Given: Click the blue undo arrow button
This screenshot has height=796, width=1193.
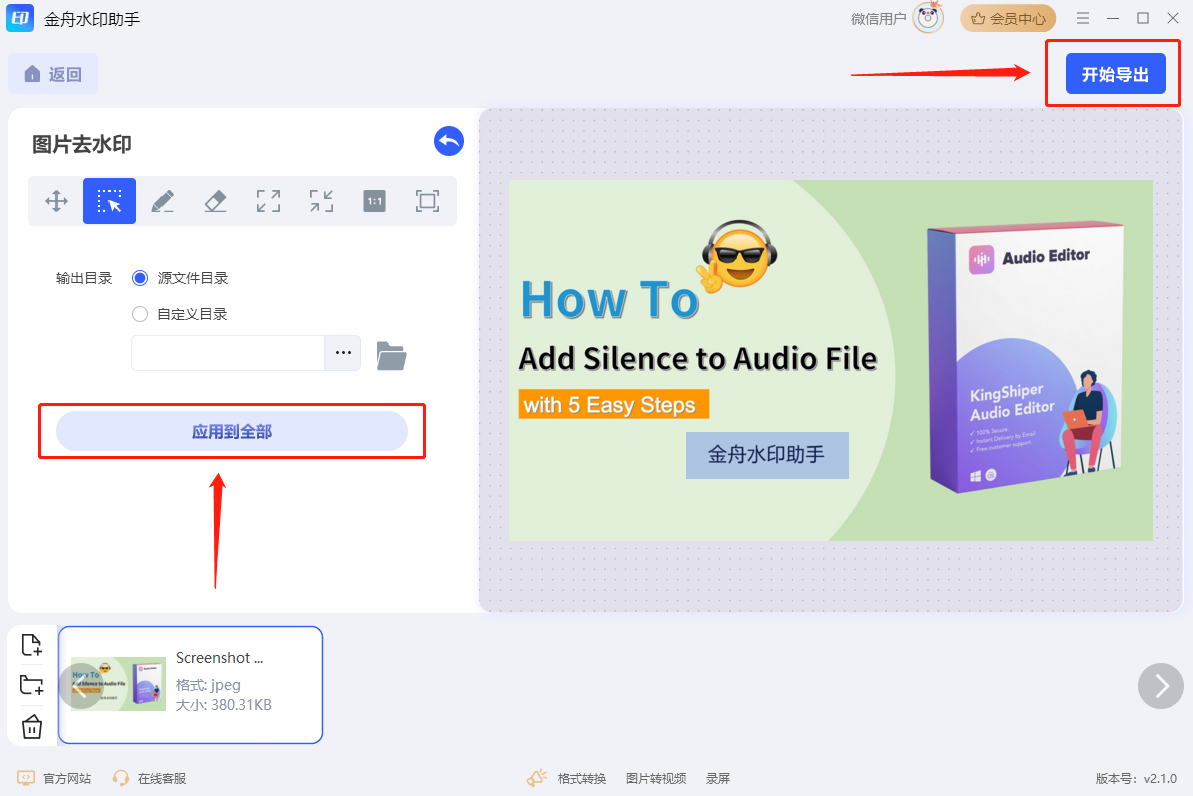Looking at the screenshot, I should pyautogui.click(x=449, y=141).
